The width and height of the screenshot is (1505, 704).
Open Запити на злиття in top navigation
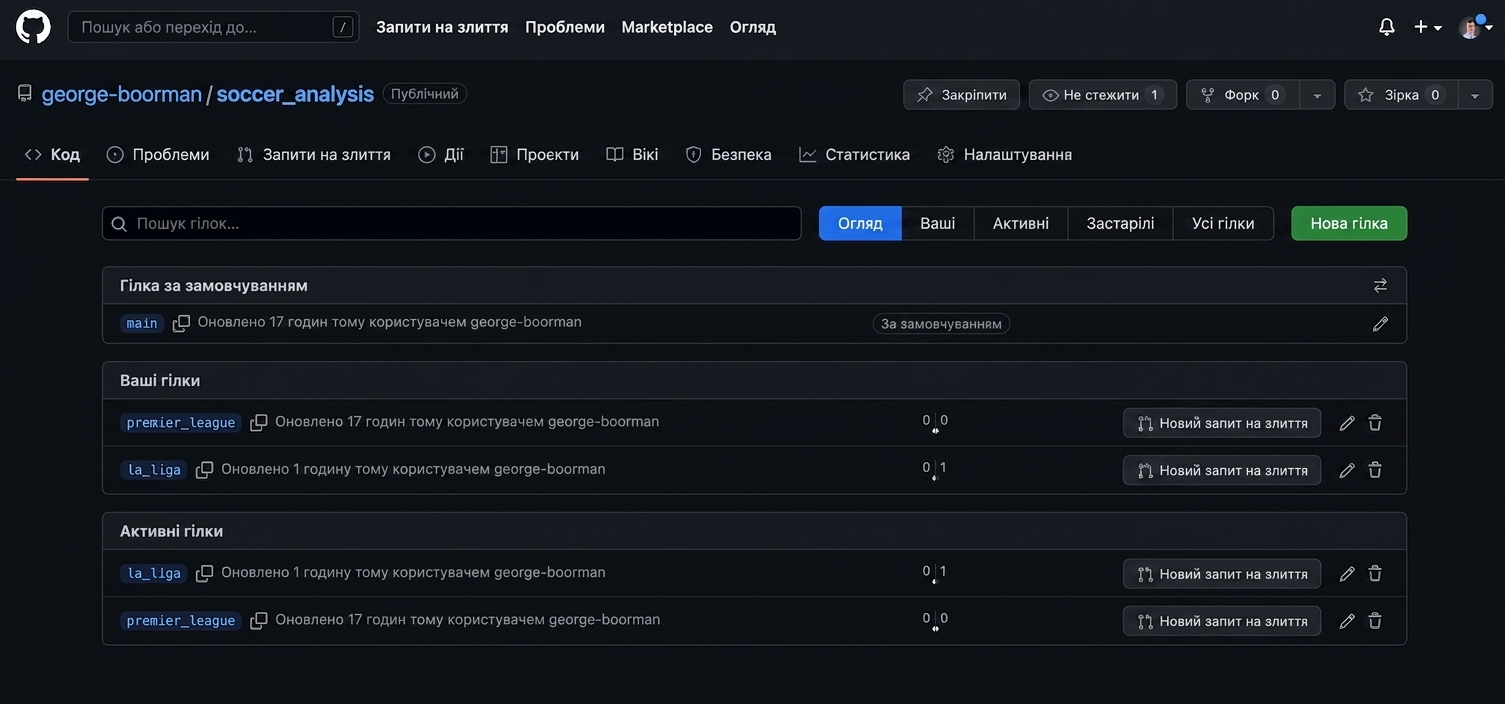(442, 27)
